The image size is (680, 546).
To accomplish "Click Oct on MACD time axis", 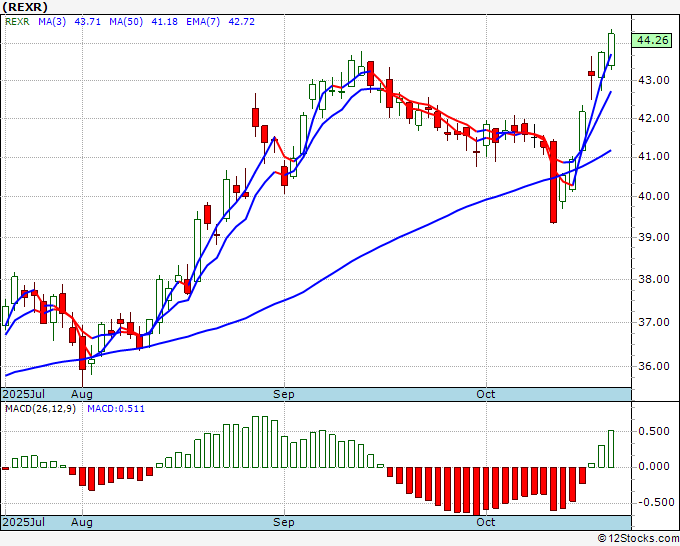I will pos(485,522).
